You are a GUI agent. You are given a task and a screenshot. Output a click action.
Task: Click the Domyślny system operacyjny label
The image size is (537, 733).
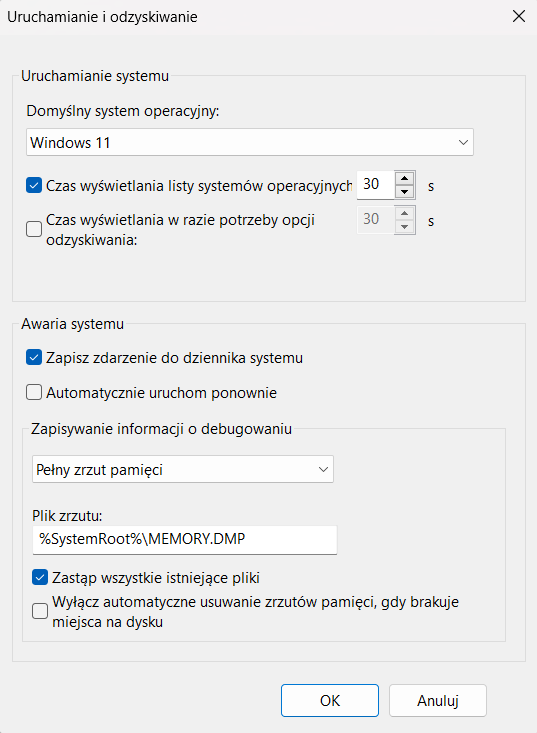[123, 111]
